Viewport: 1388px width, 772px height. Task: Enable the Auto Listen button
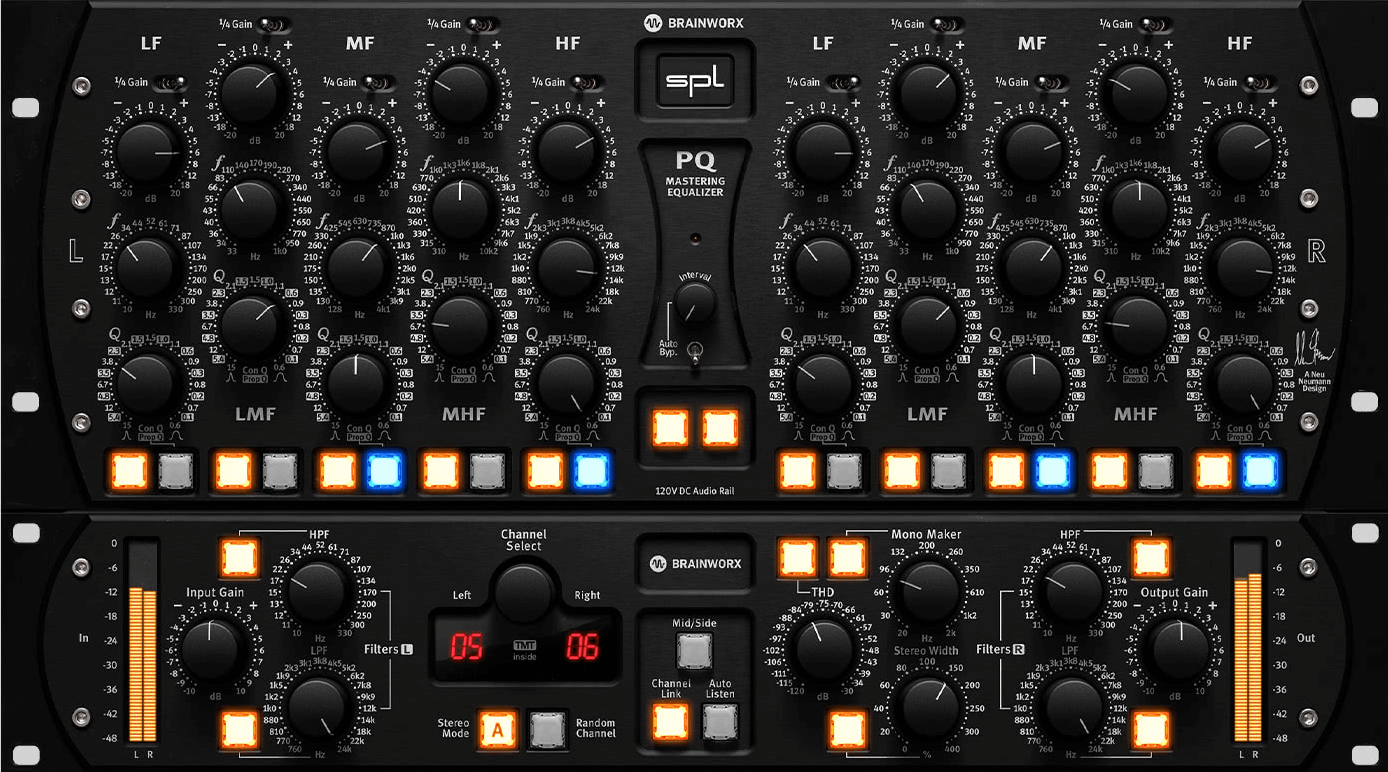[x=719, y=721]
